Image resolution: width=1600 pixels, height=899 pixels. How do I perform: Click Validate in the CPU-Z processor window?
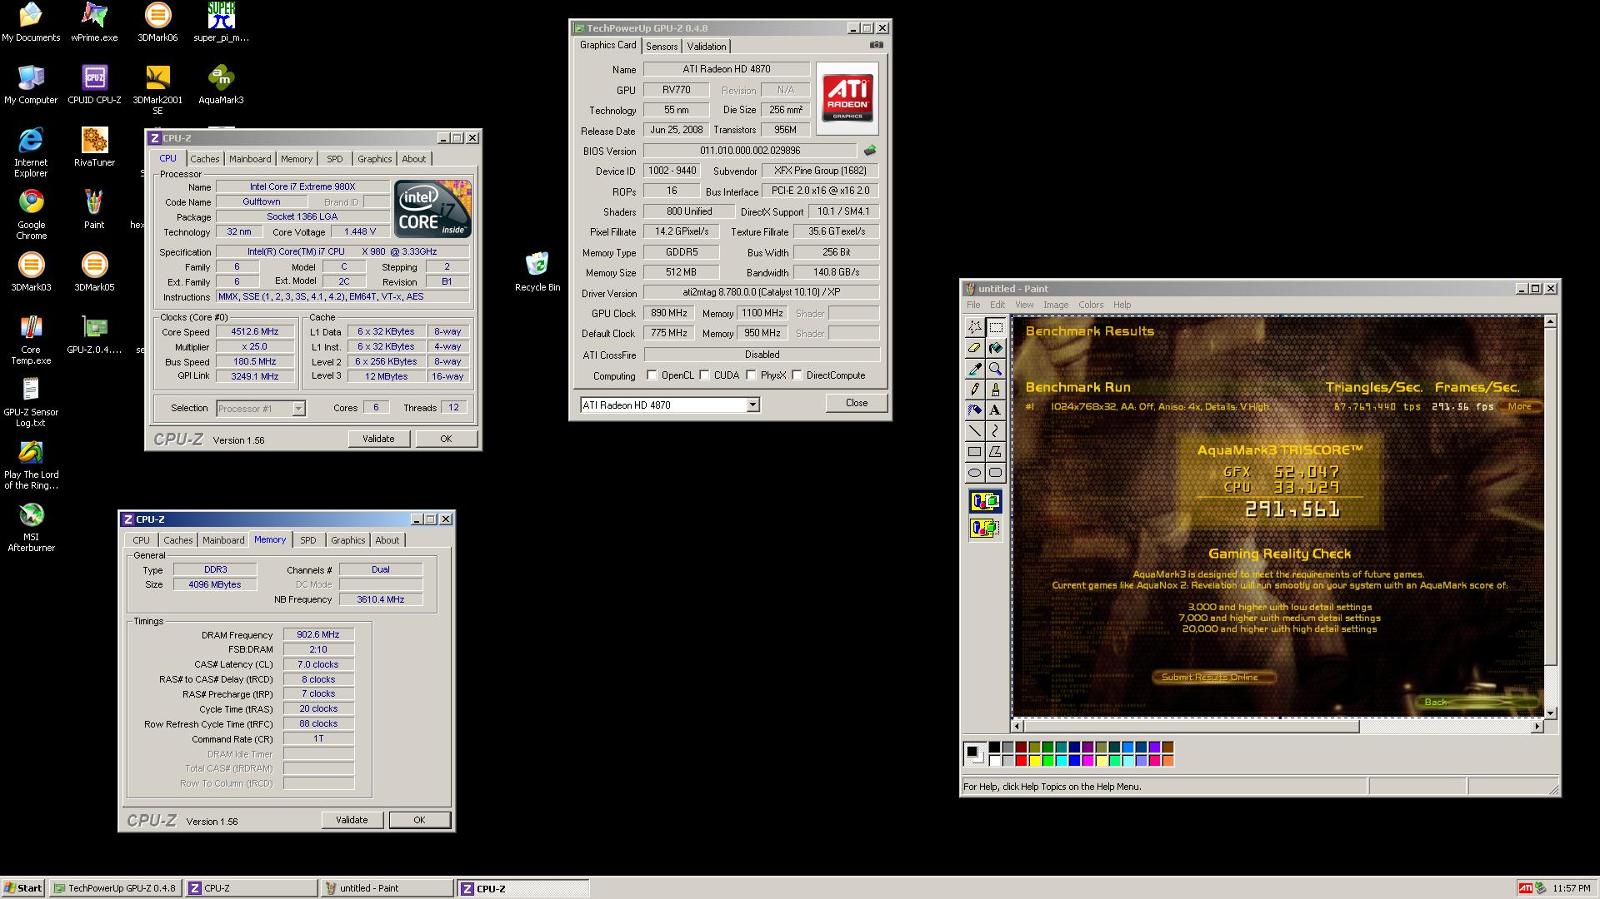click(x=378, y=439)
